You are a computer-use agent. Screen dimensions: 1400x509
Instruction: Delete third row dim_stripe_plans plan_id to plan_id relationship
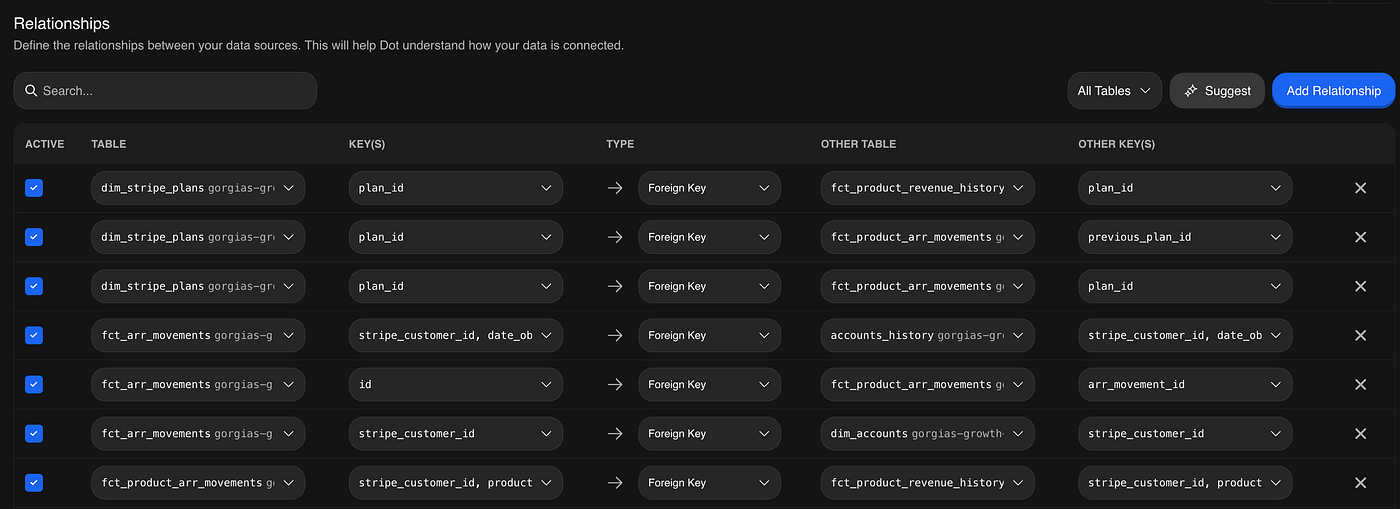coord(1360,286)
